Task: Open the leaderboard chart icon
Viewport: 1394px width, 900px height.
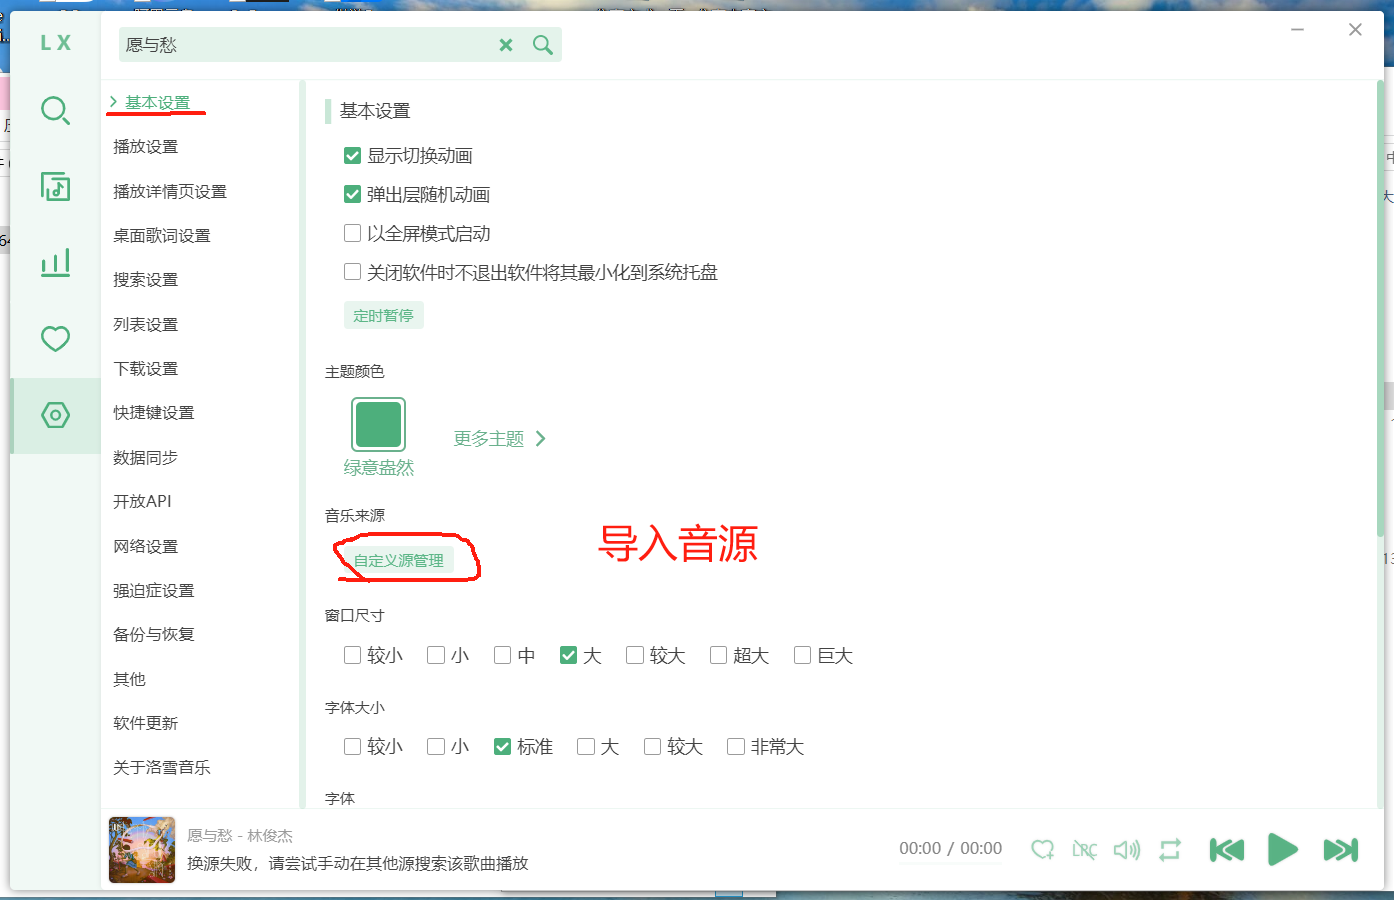Action: pyautogui.click(x=55, y=263)
